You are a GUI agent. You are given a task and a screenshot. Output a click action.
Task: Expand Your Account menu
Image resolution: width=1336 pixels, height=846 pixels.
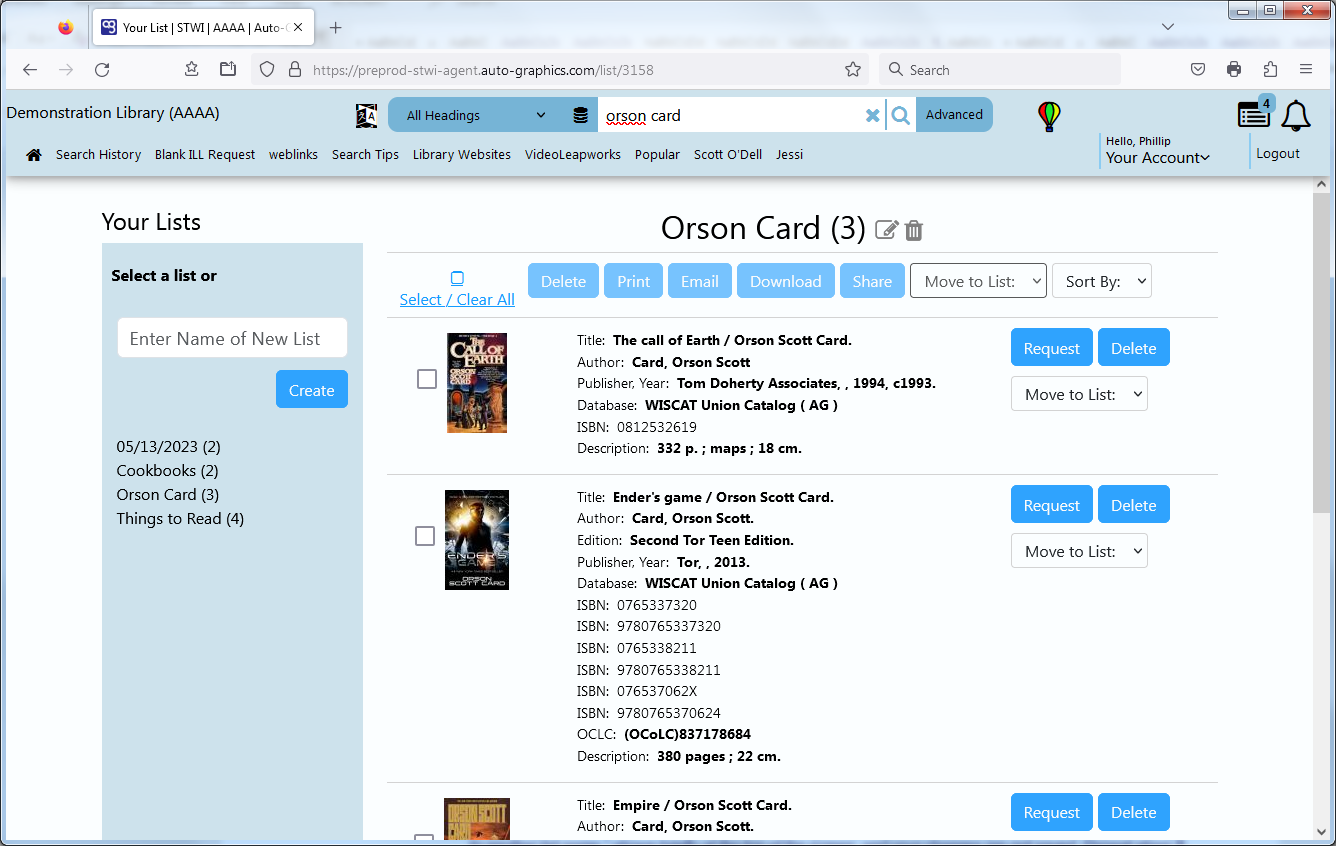click(x=1158, y=158)
